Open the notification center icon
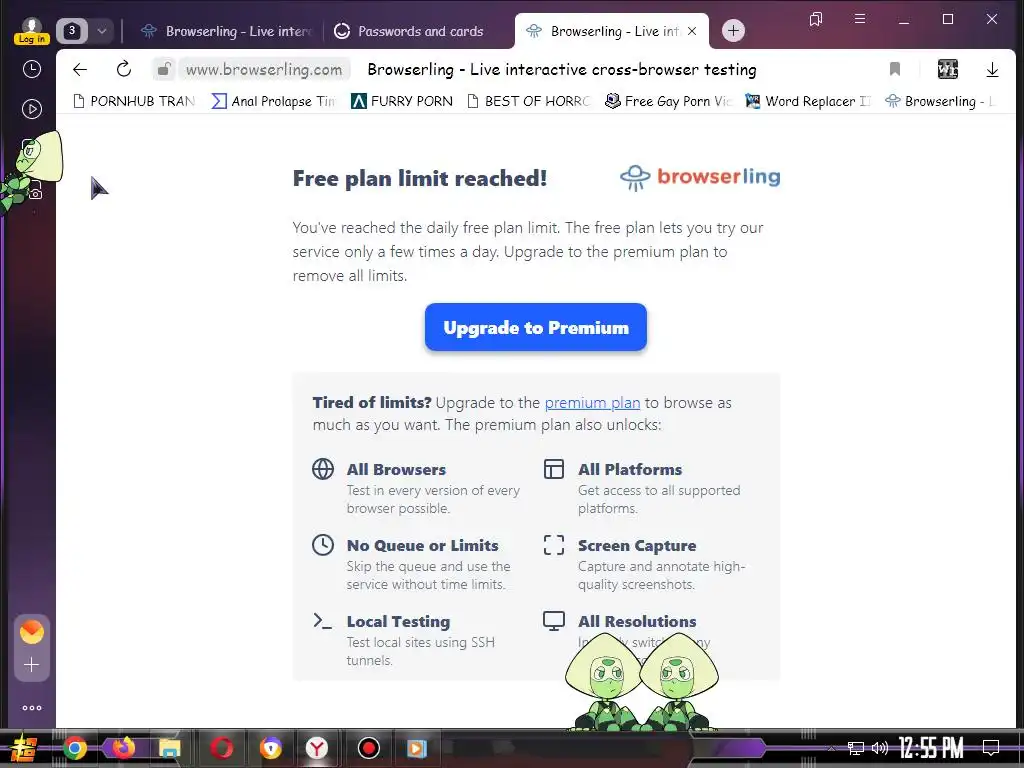This screenshot has width=1024, height=768. 991,748
